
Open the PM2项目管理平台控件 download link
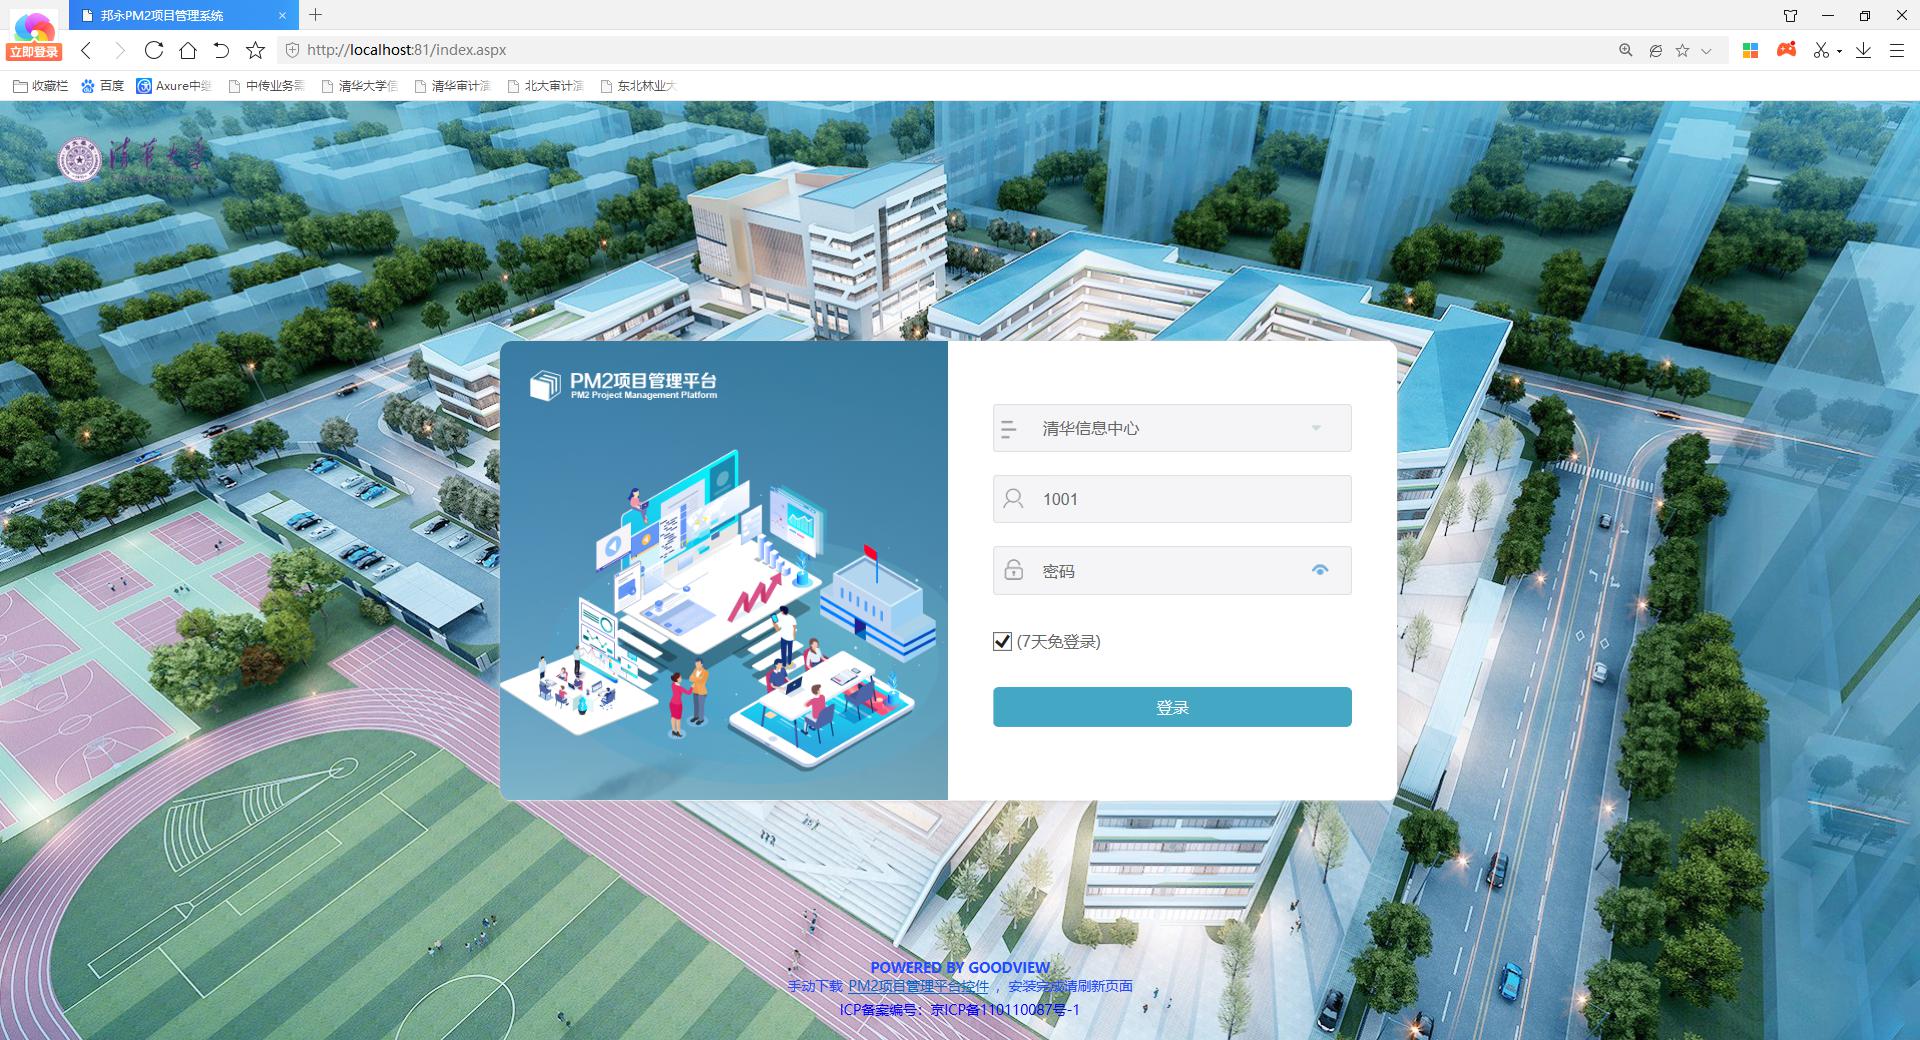(918, 986)
